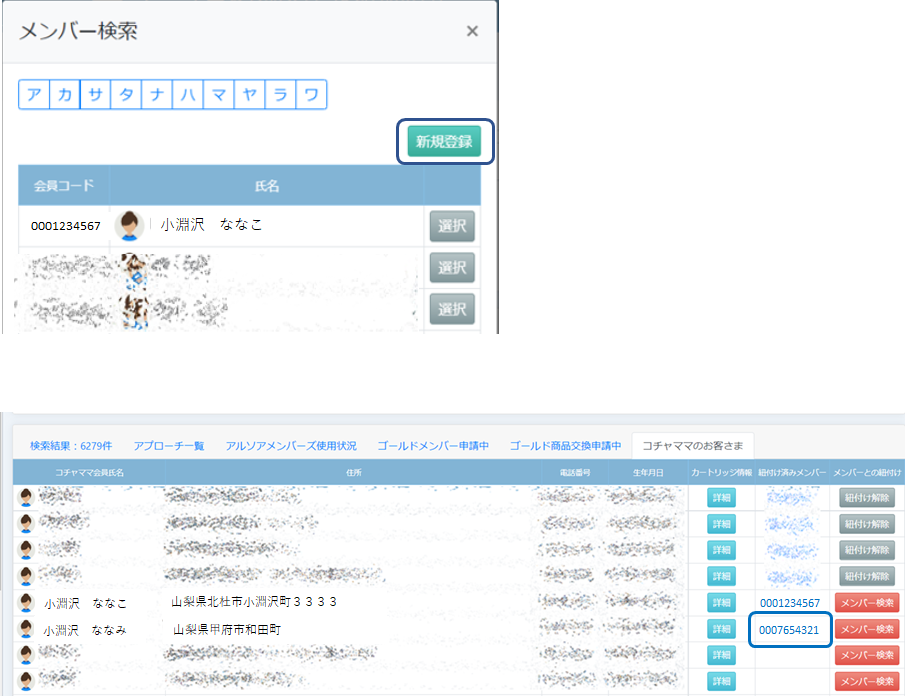Choose the マ kana filter

pos(219,95)
